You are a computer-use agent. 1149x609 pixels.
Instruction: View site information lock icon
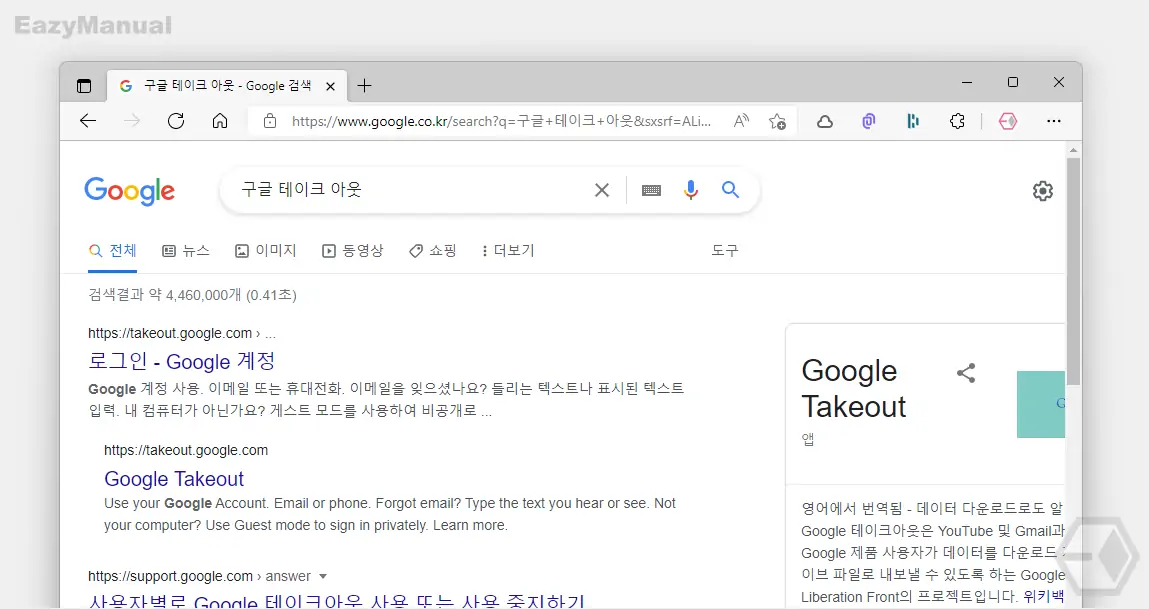pyautogui.click(x=270, y=121)
